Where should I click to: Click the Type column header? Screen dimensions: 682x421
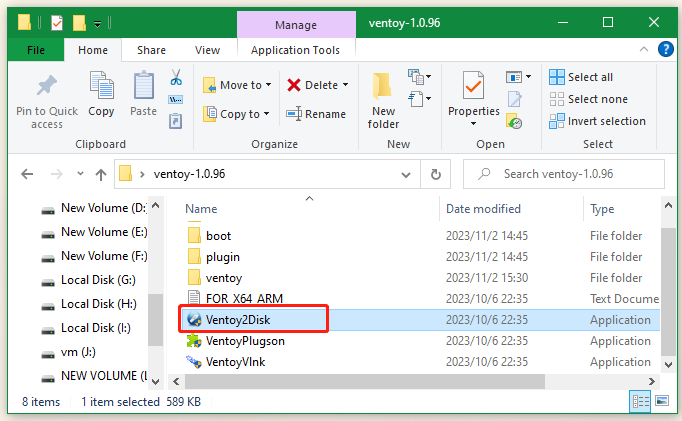coord(602,209)
